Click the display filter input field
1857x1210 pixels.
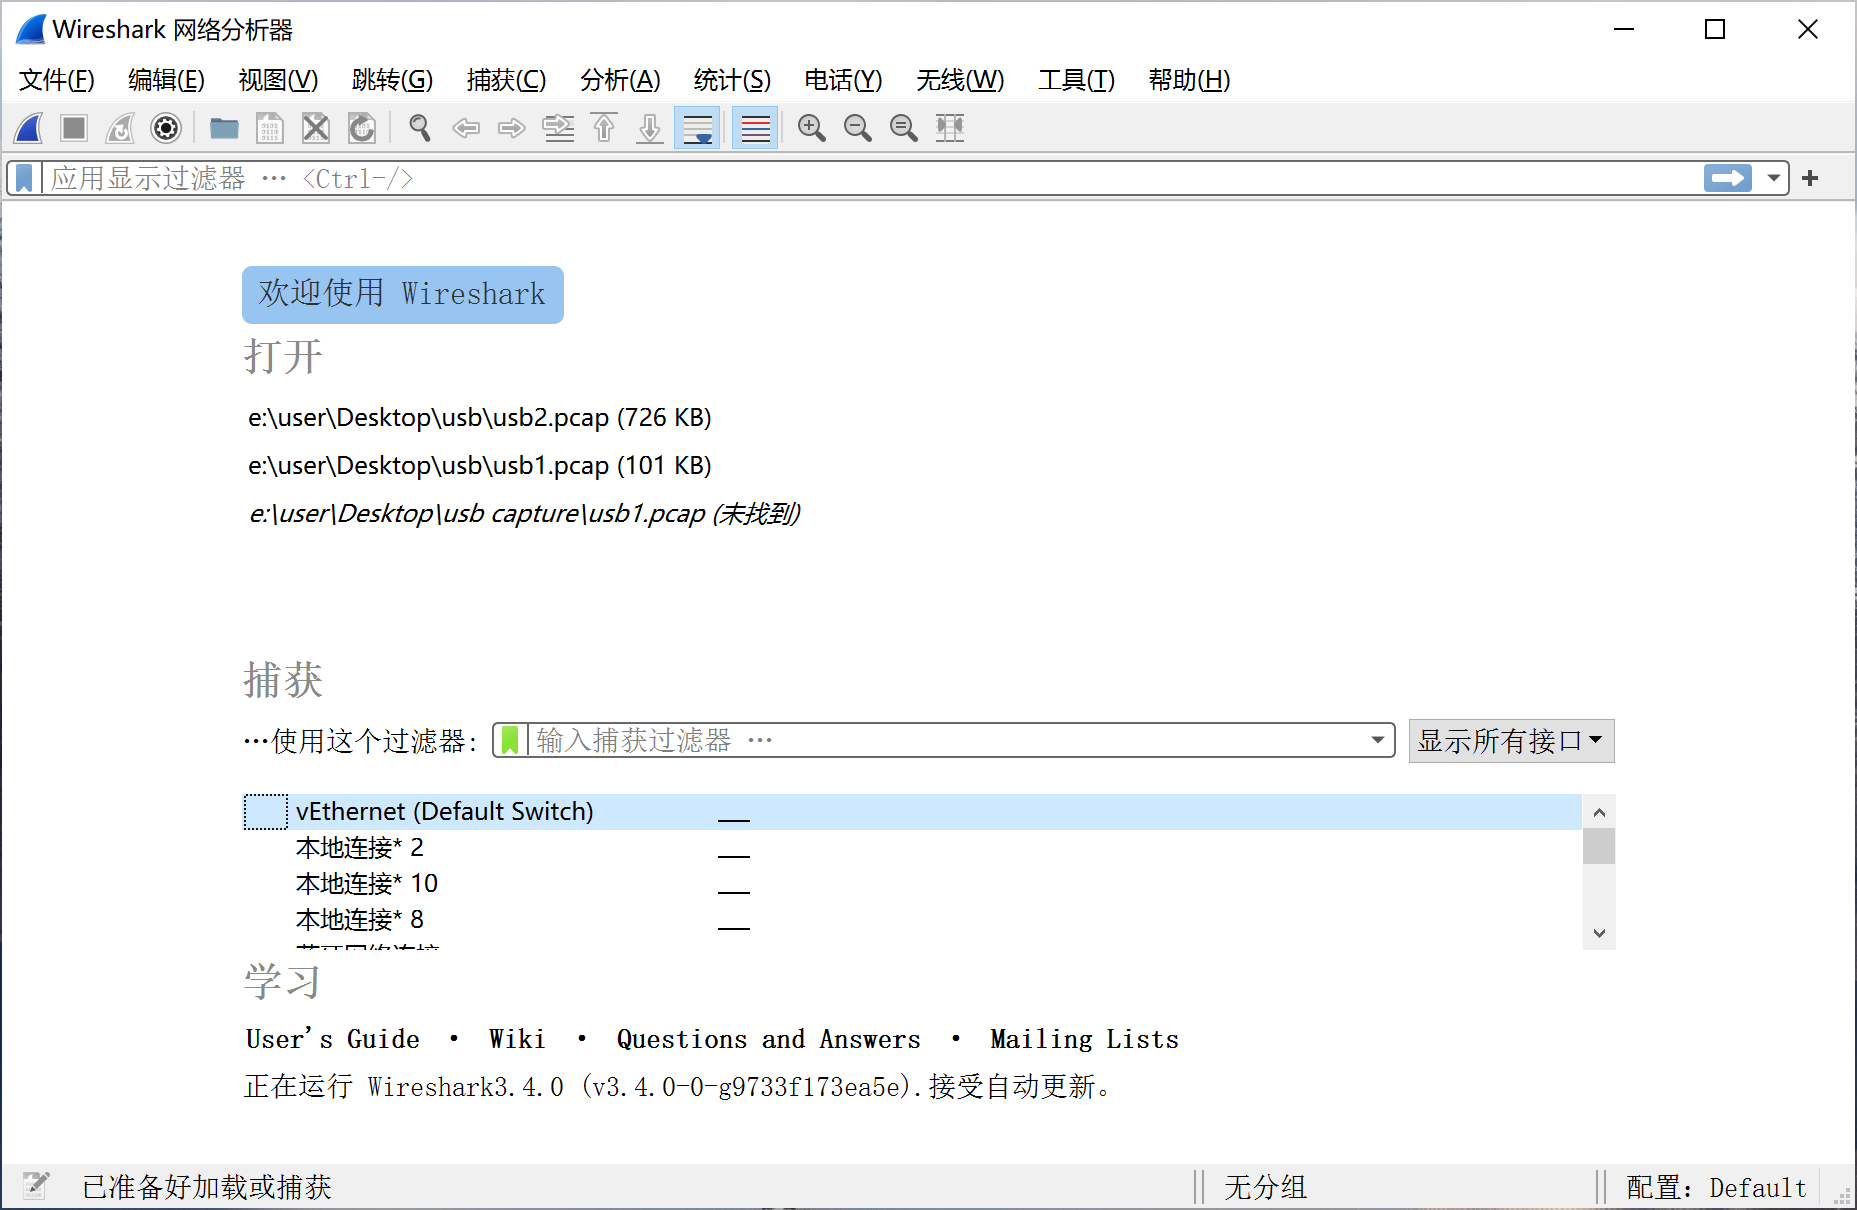point(870,179)
